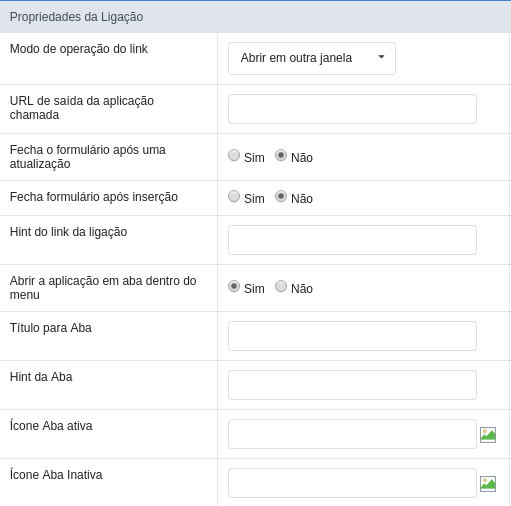This screenshot has height=506, width=511.
Task: Click the Hint da Aba label text
Action: tap(41, 377)
